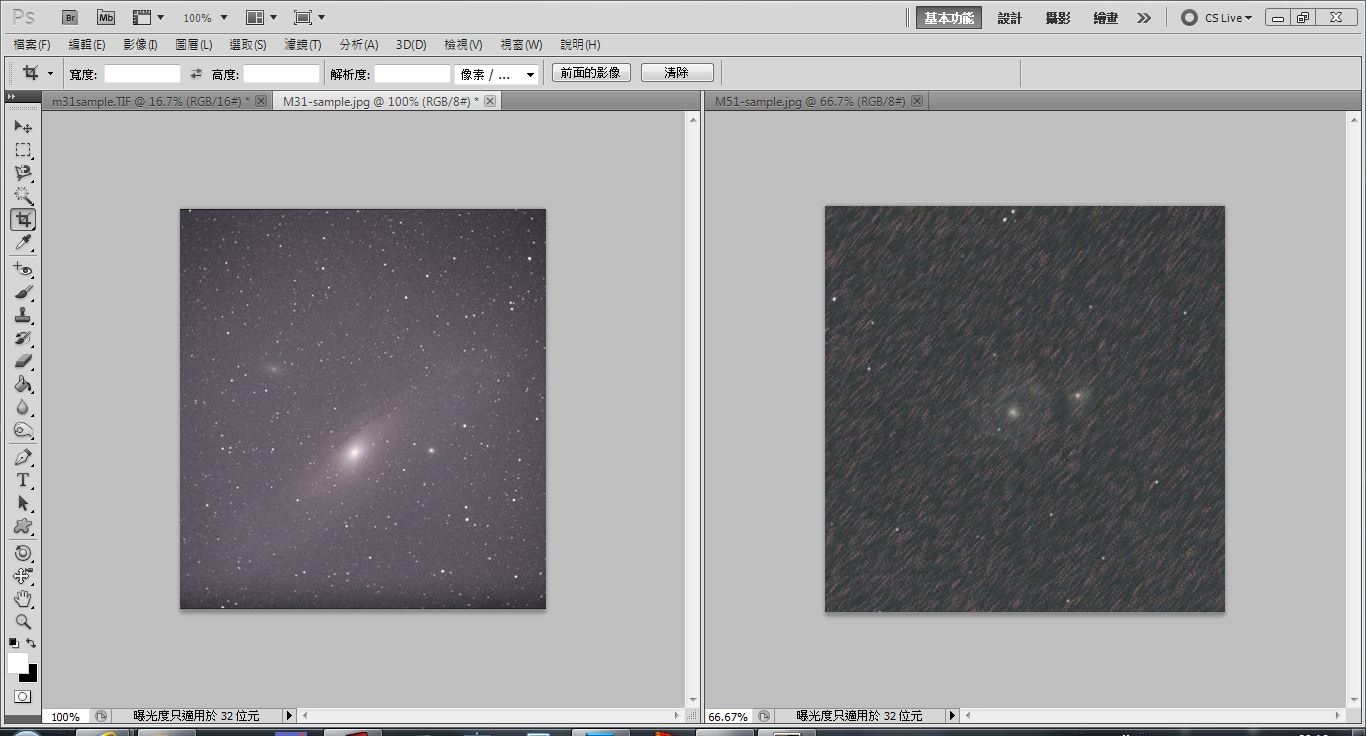This screenshot has height=736, width=1366.
Task: Expand the CS Live menu
Action: (1217, 18)
